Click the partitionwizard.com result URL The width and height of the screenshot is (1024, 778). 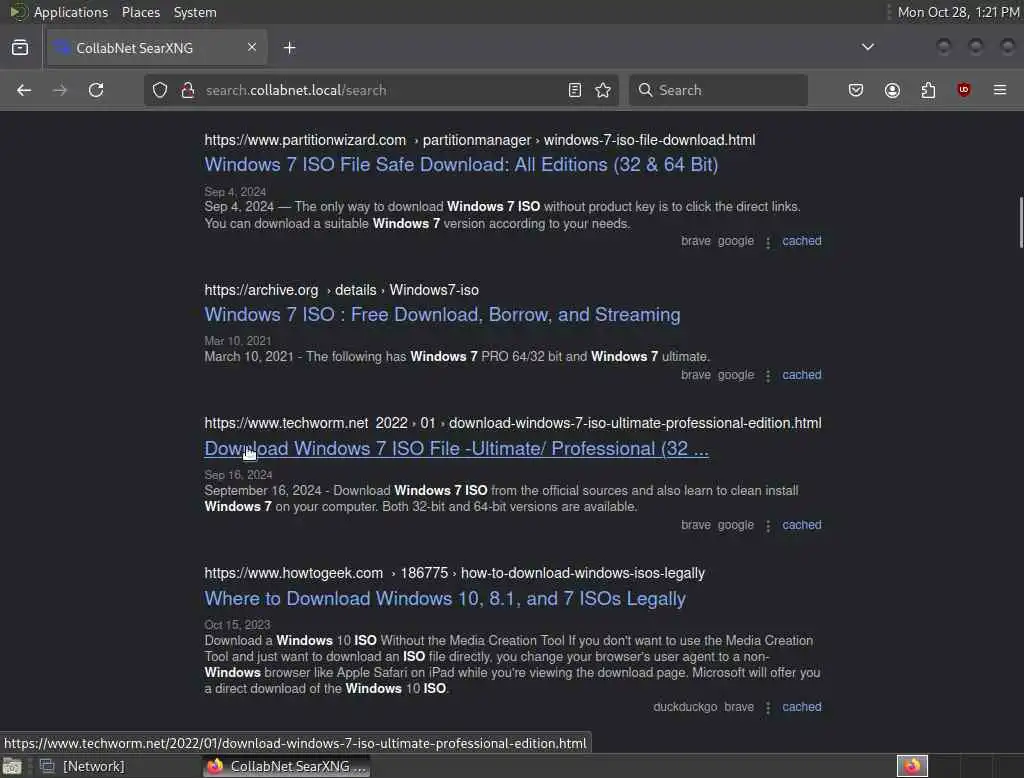click(x=479, y=140)
